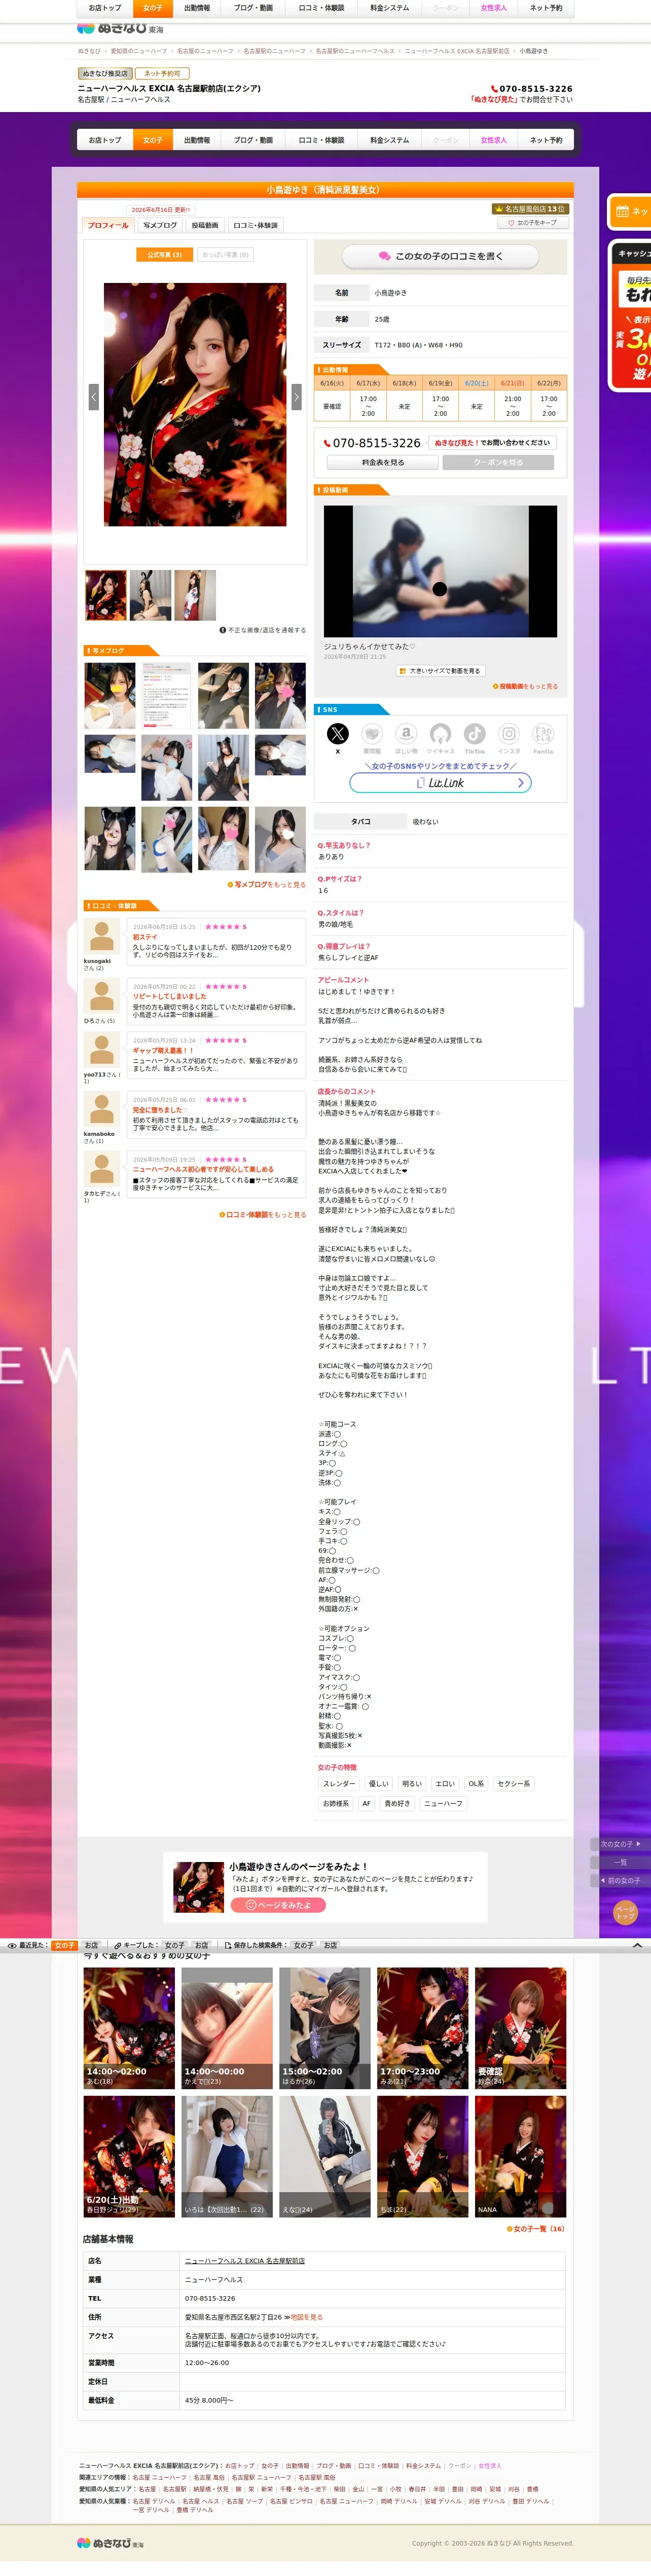The height and width of the screenshot is (2576, 651).
Task: Expand 写メブログをもっと見る
Action: tap(267, 884)
